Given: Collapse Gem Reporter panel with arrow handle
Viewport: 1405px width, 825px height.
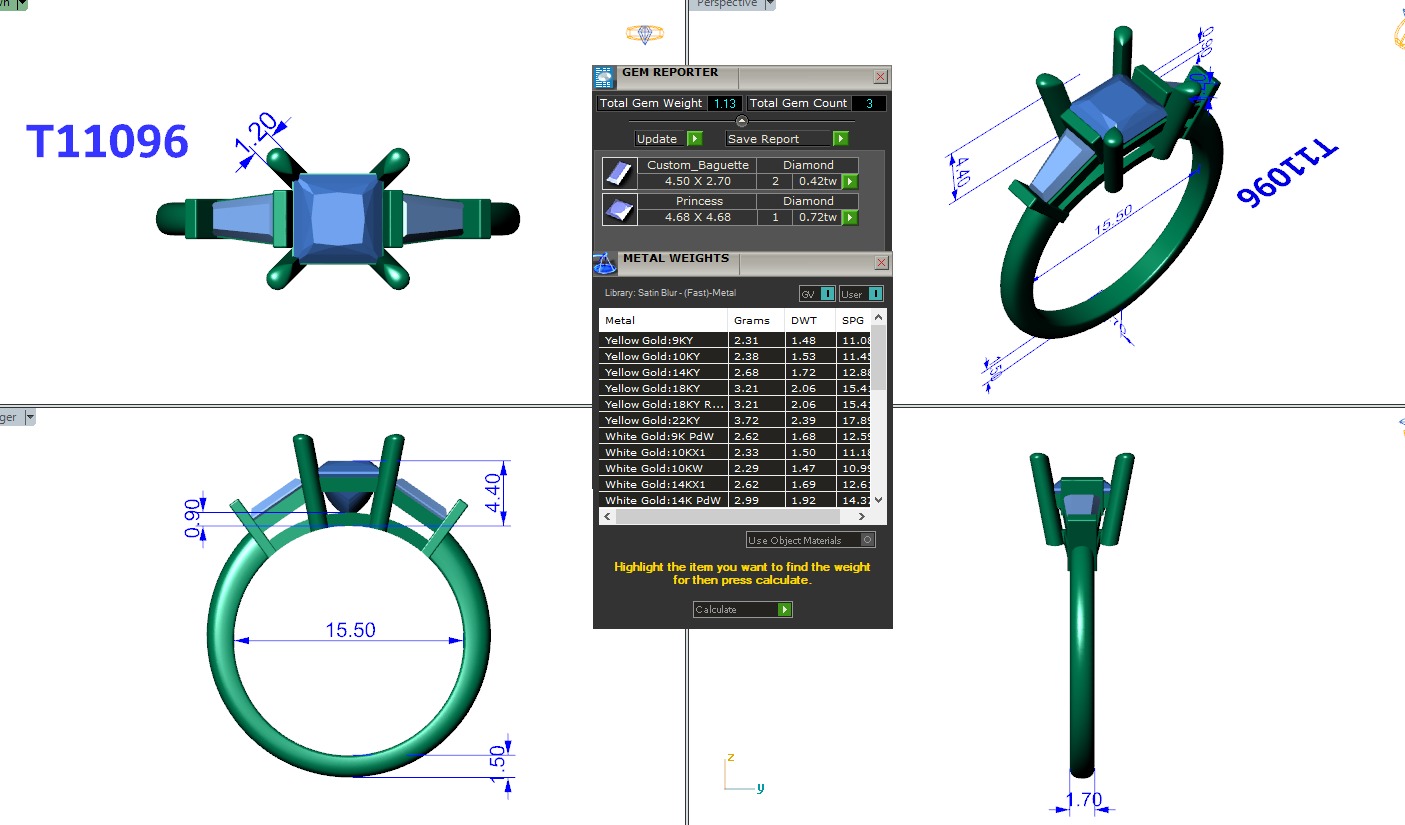Looking at the screenshot, I should click(741, 121).
